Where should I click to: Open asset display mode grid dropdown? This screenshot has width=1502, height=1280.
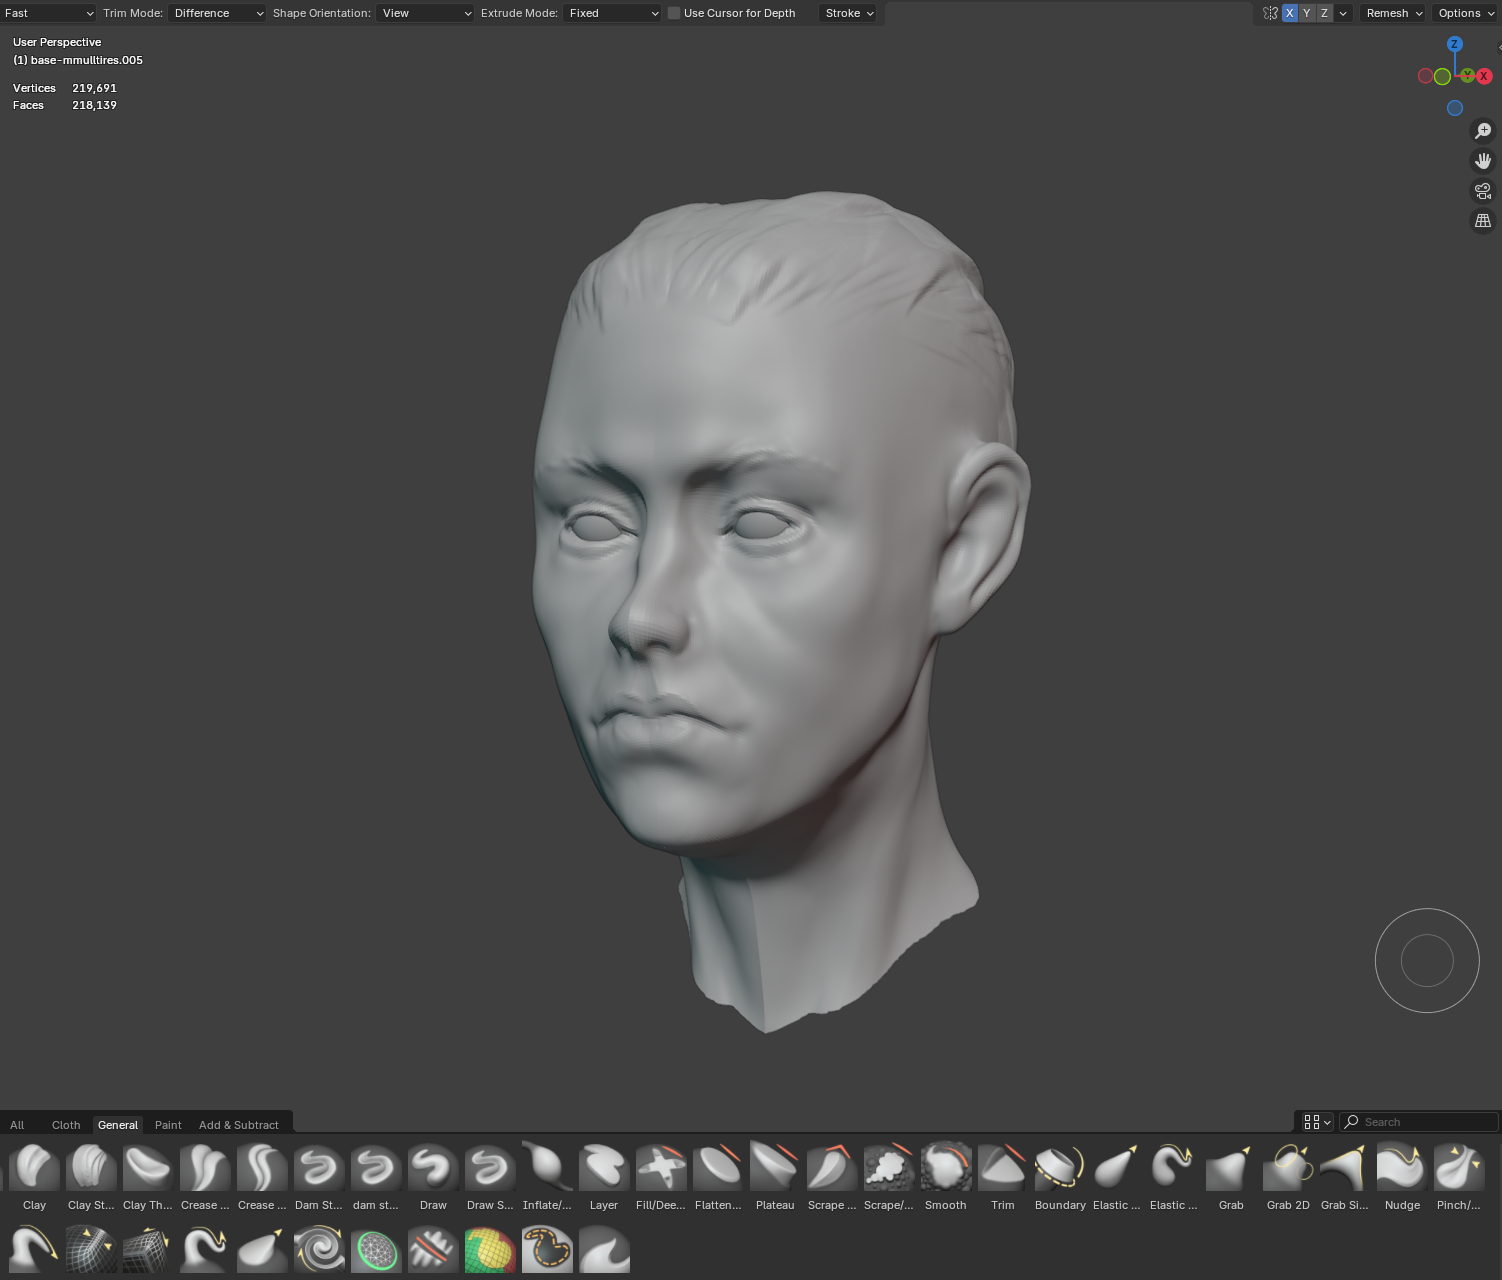pyautogui.click(x=1317, y=1122)
